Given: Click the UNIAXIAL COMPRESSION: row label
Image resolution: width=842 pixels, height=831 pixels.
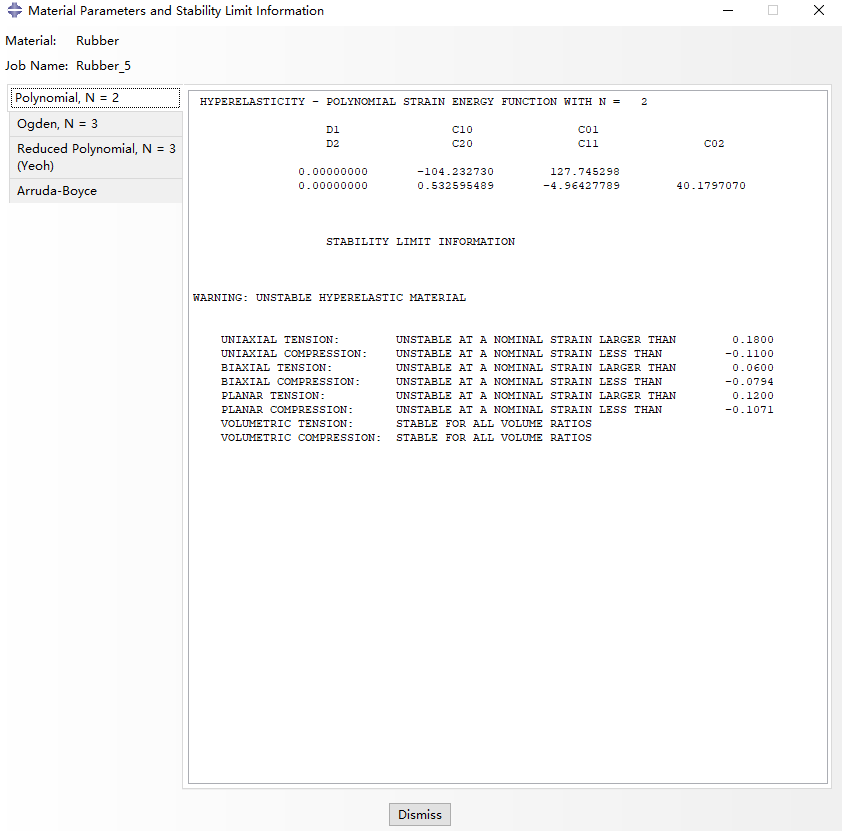Looking at the screenshot, I should pyautogui.click(x=294, y=354).
